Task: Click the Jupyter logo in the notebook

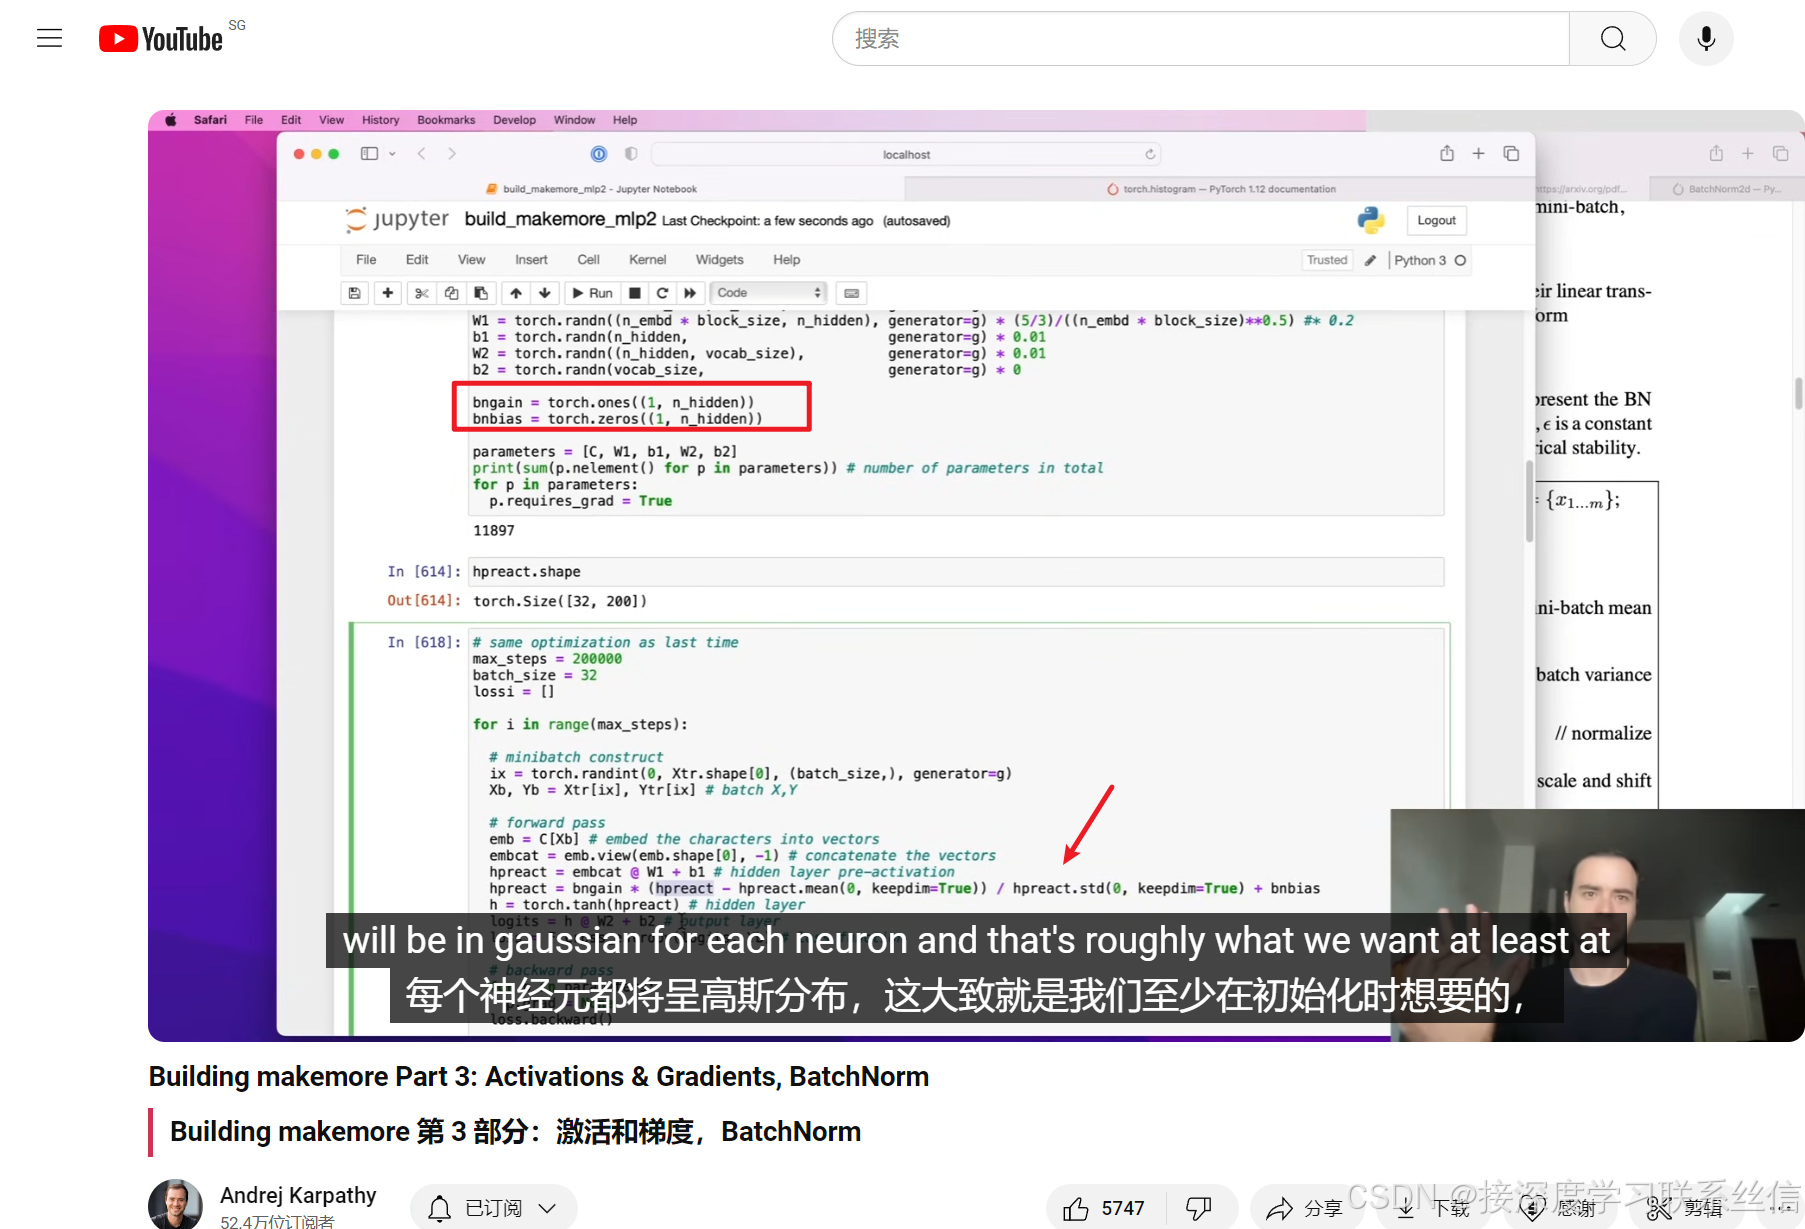Action: [x=397, y=219]
